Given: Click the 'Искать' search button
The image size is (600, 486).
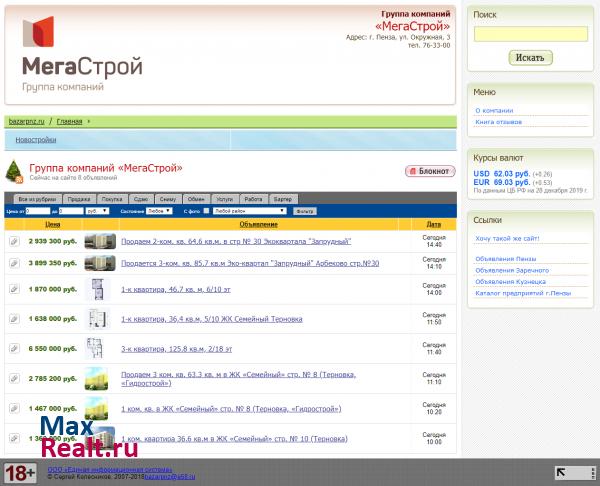Looking at the screenshot, I should click(530, 58).
